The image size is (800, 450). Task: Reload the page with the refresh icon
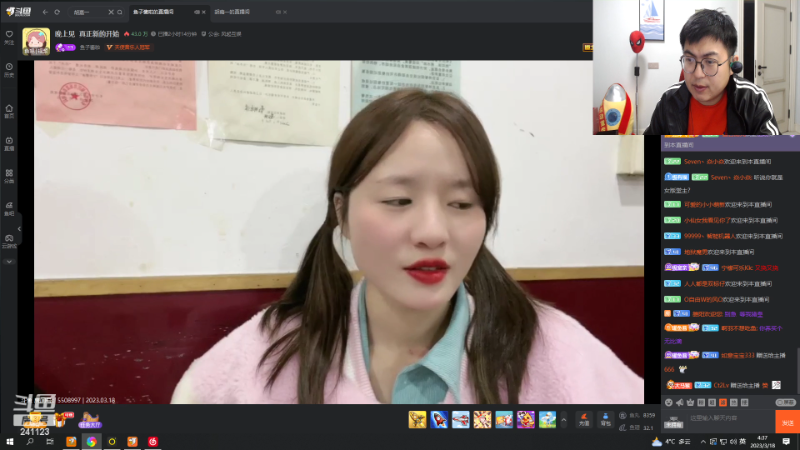[57, 12]
